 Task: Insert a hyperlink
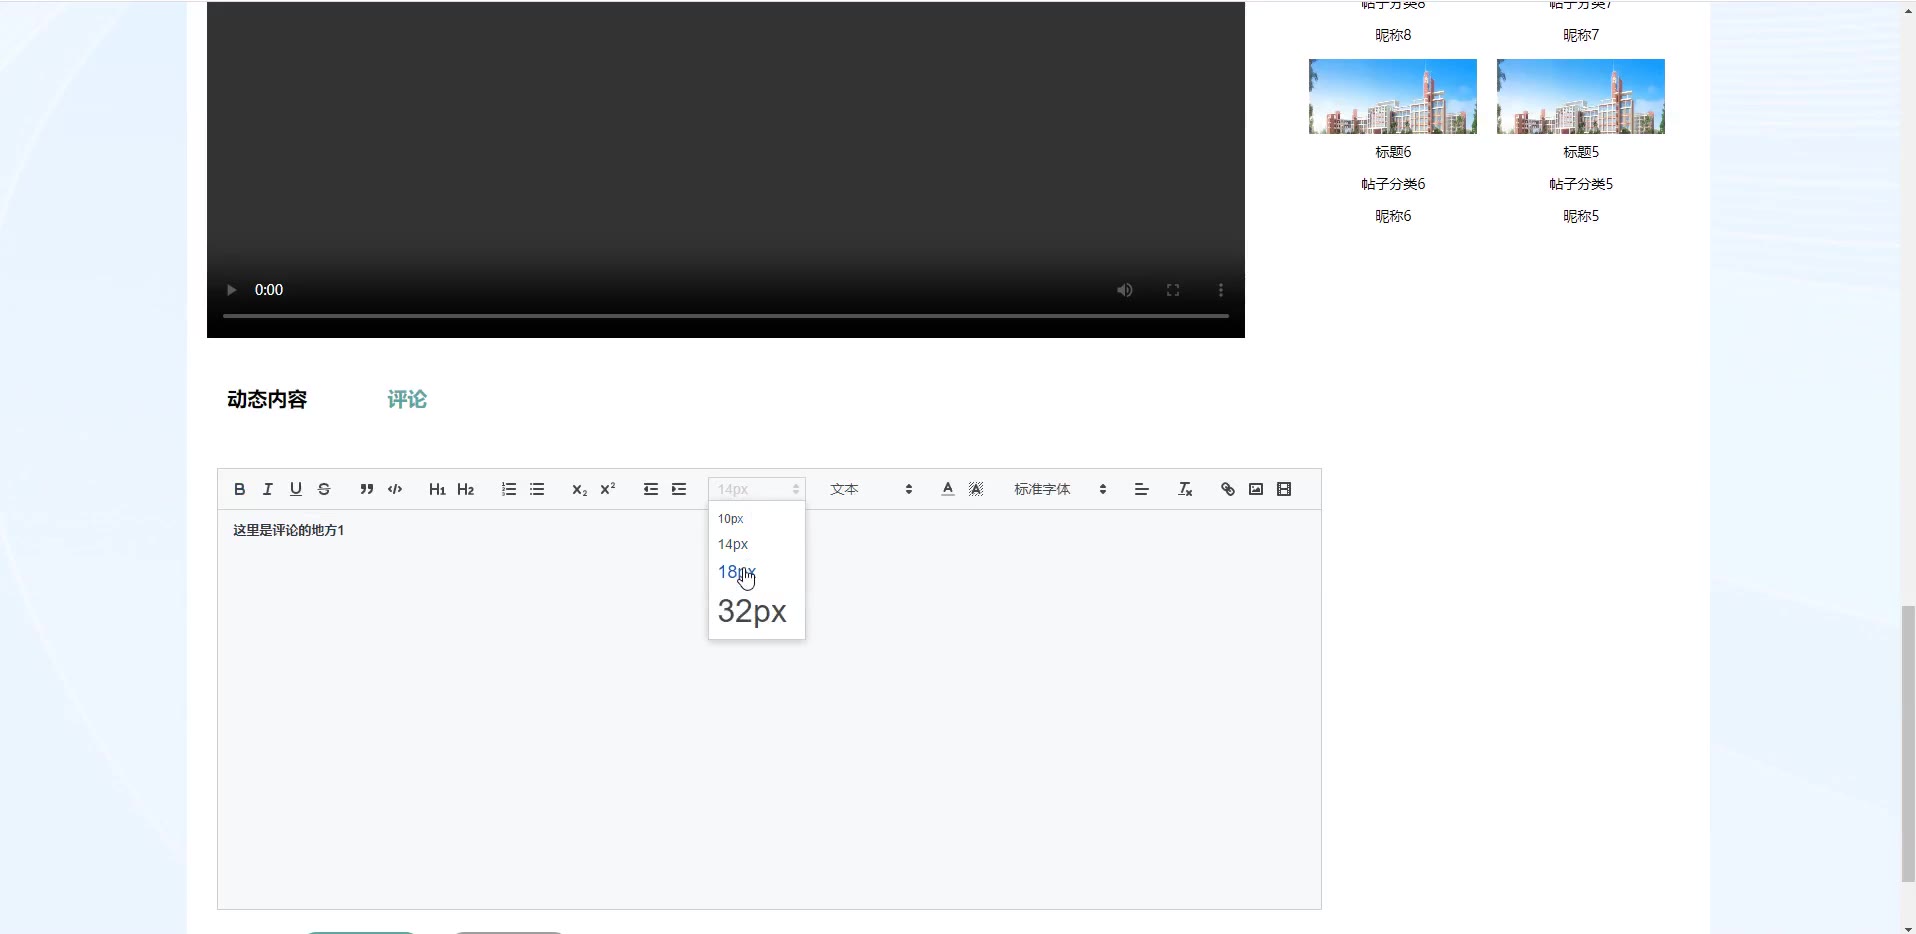pos(1228,489)
